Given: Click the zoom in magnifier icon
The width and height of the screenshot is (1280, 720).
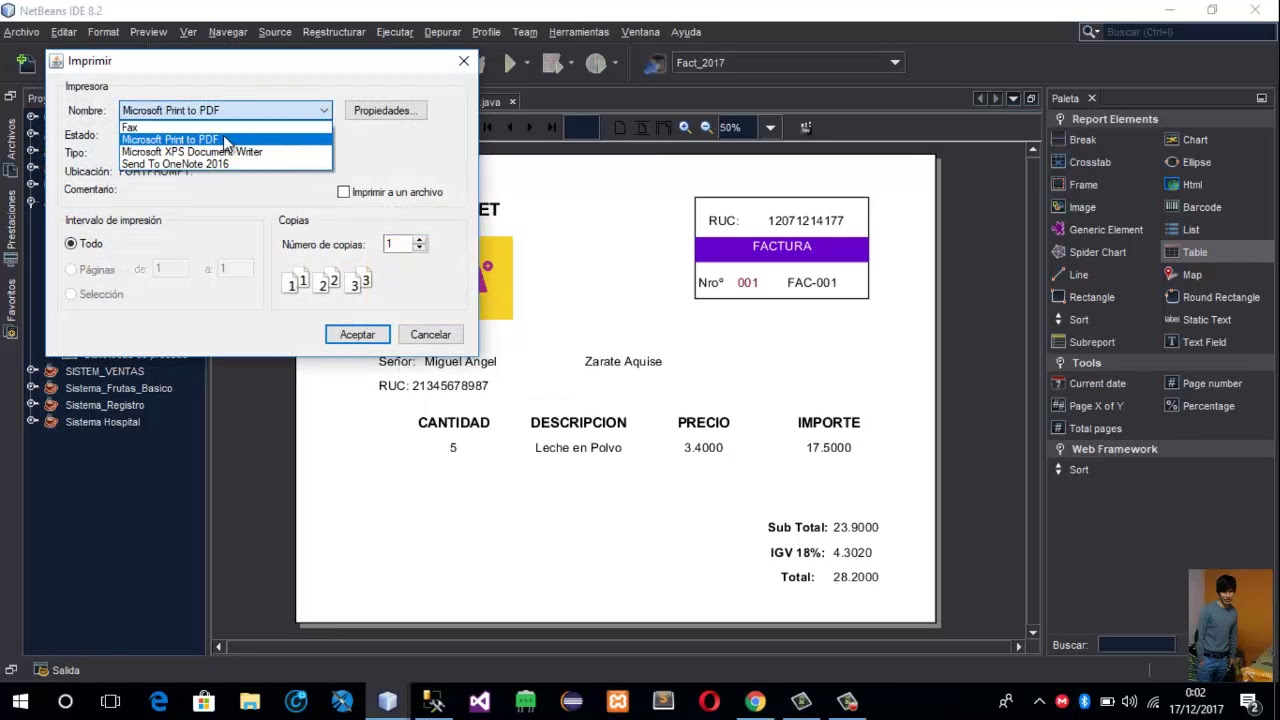Looking at the screenshot, I should point(685,128).
